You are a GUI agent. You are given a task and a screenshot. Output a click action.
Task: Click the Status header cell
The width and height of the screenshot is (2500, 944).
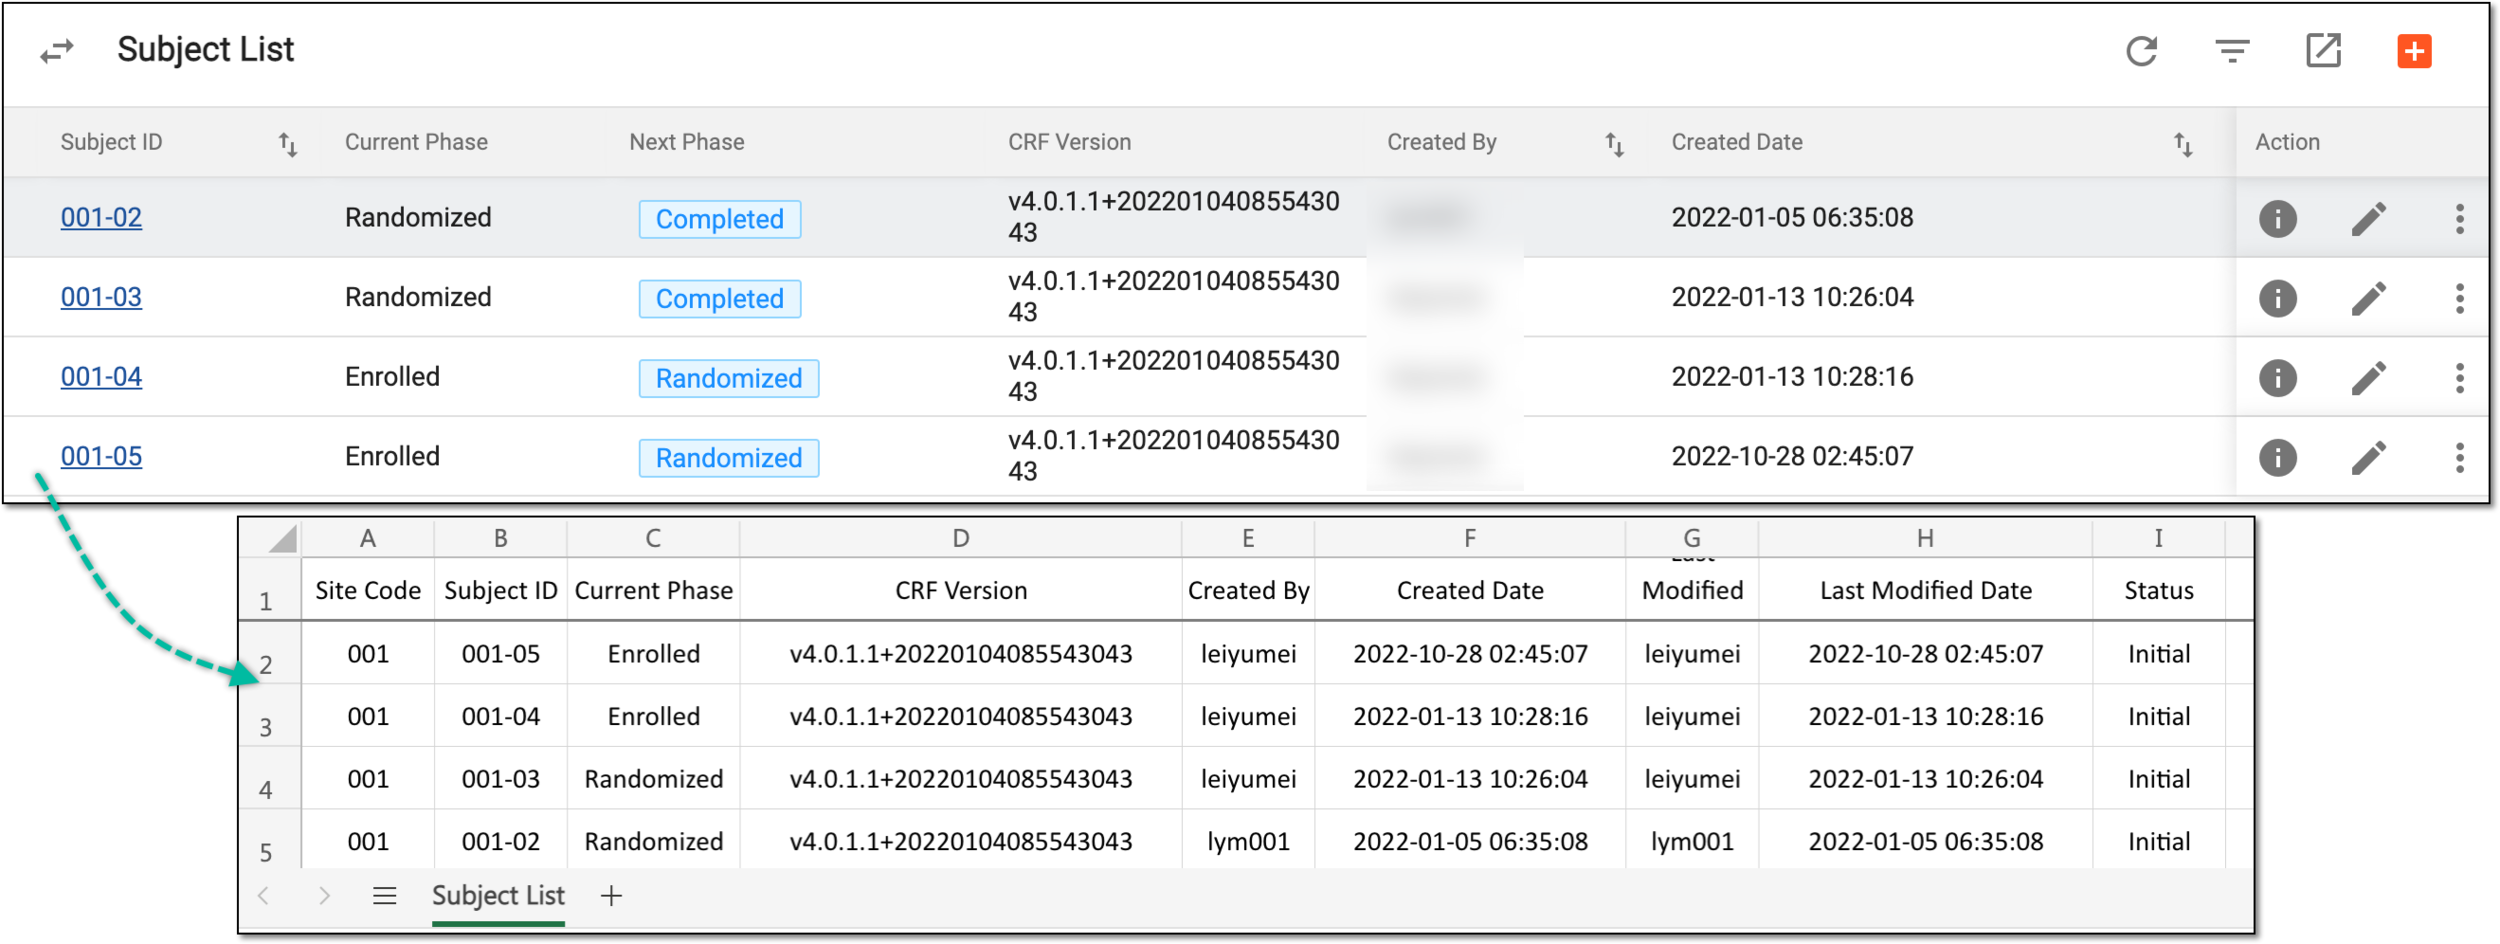coord(2158,591)
